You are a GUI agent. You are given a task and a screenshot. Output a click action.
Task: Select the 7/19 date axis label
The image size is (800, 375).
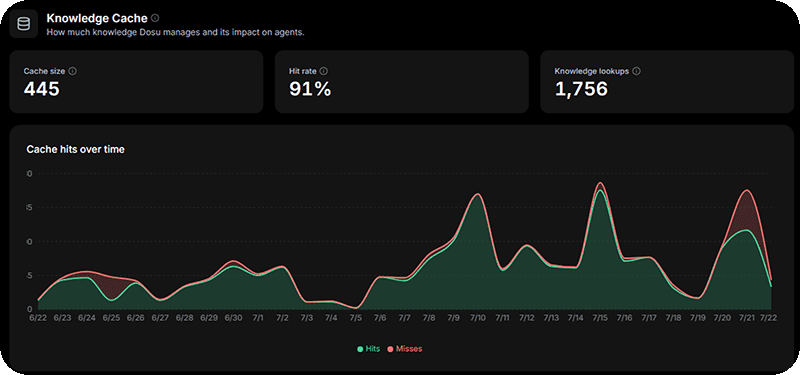pos(698,318)
